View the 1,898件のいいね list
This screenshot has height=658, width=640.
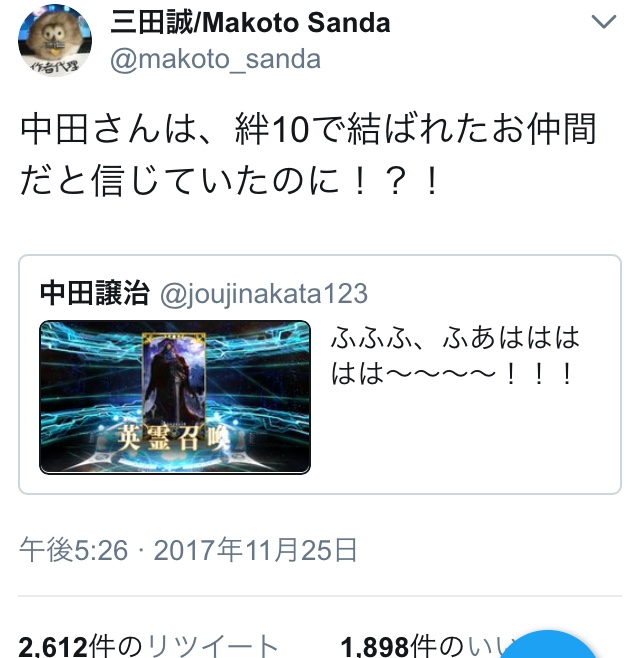tap(424, 646)
